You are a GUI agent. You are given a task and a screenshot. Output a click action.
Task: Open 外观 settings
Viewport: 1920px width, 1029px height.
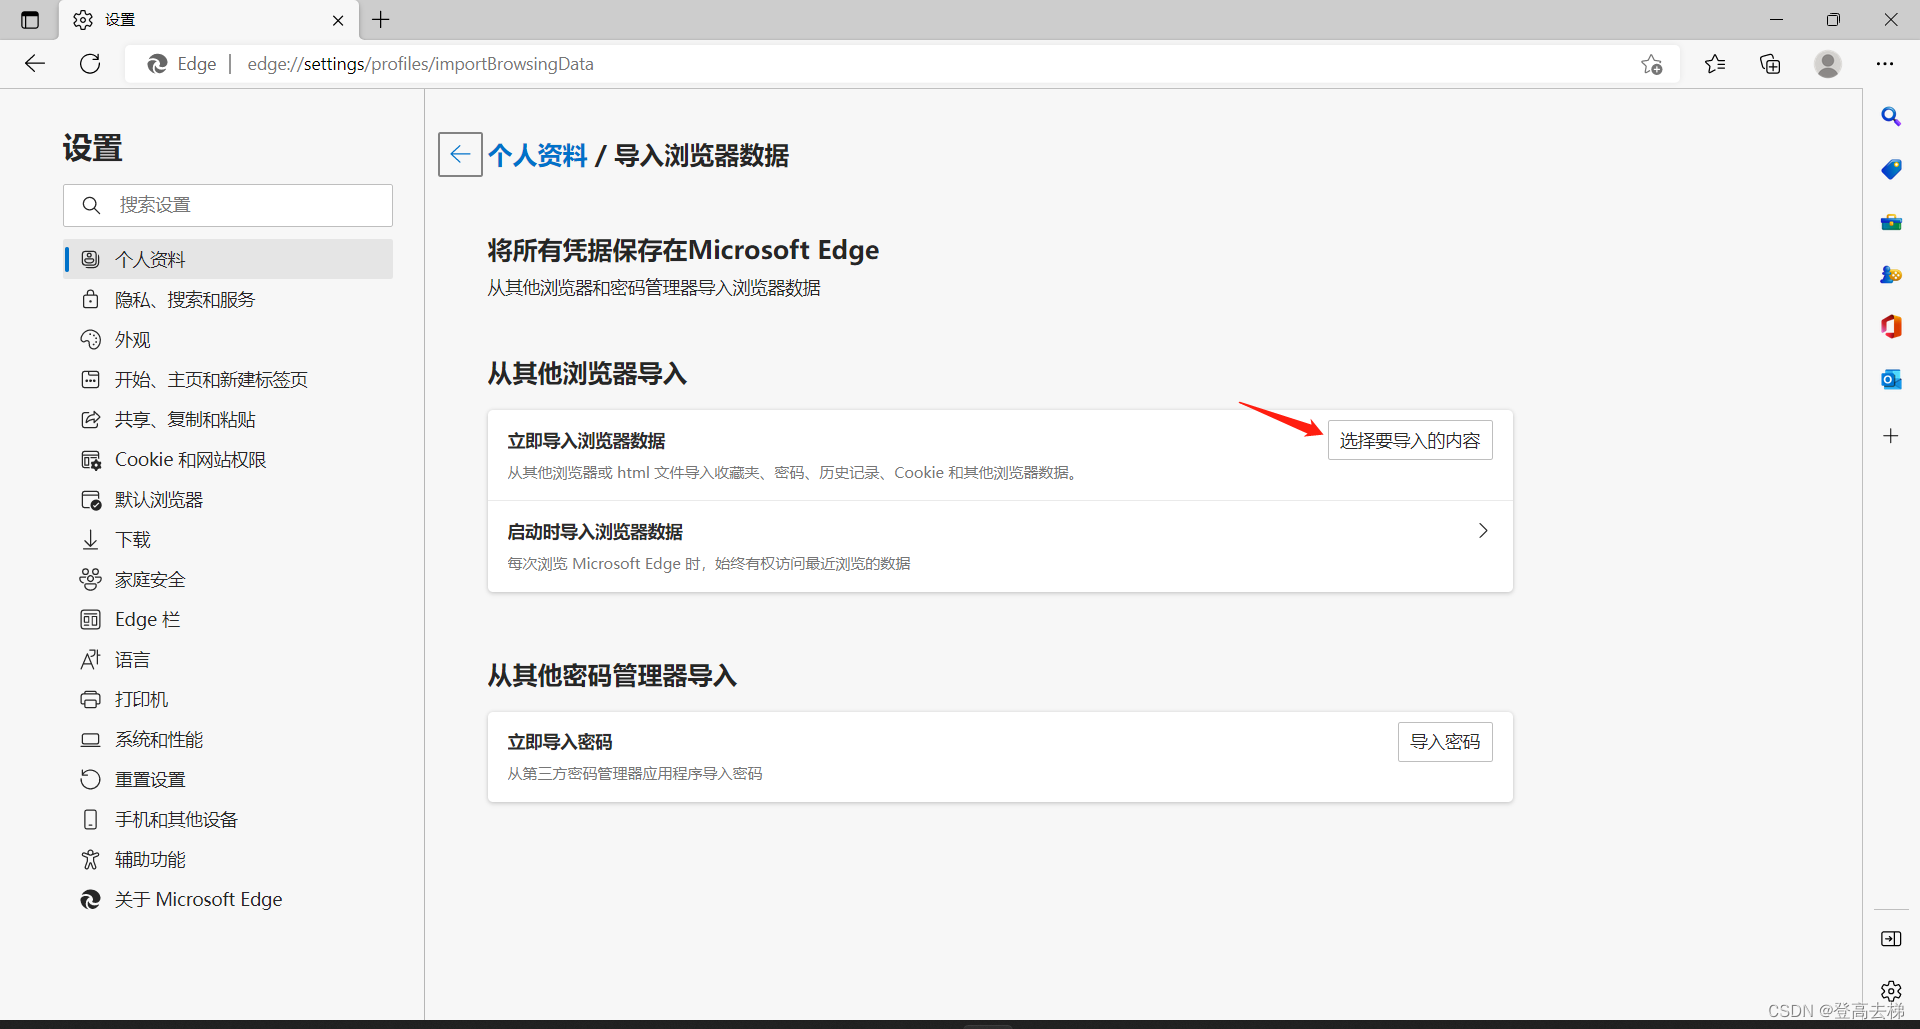coord(228,339)
